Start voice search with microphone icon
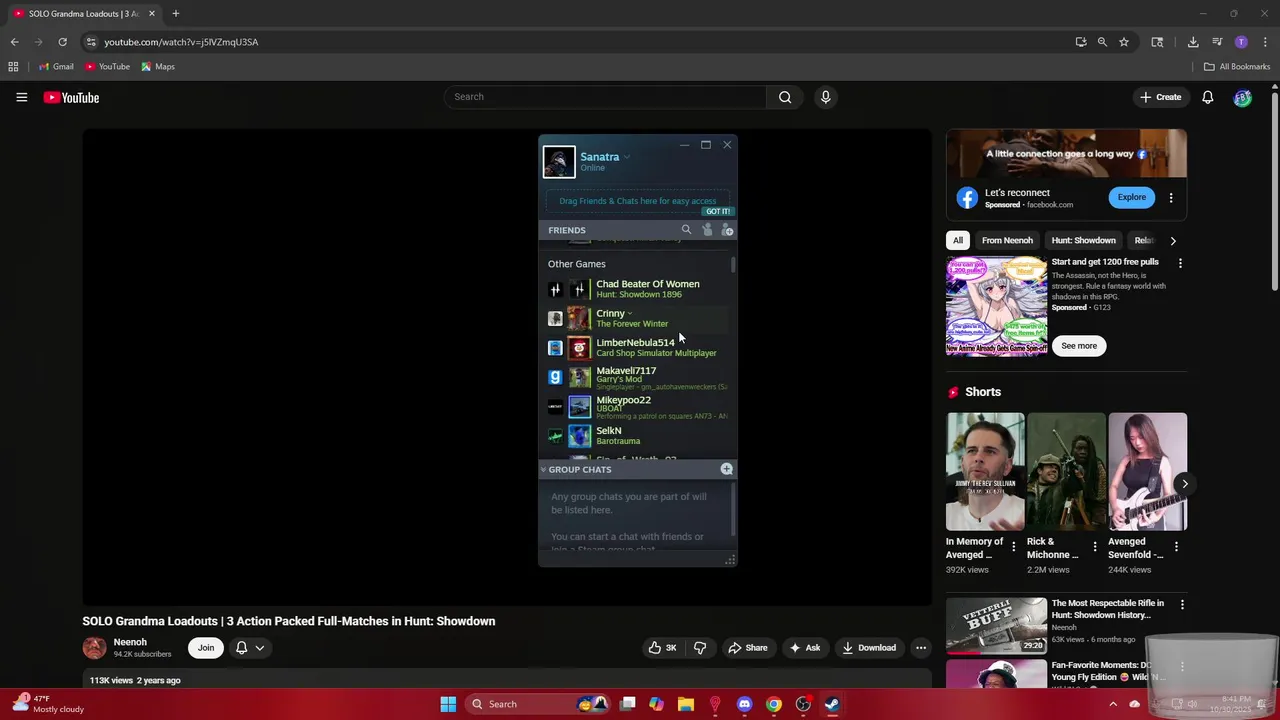The image size is (1280, 720). click(825, 97)
